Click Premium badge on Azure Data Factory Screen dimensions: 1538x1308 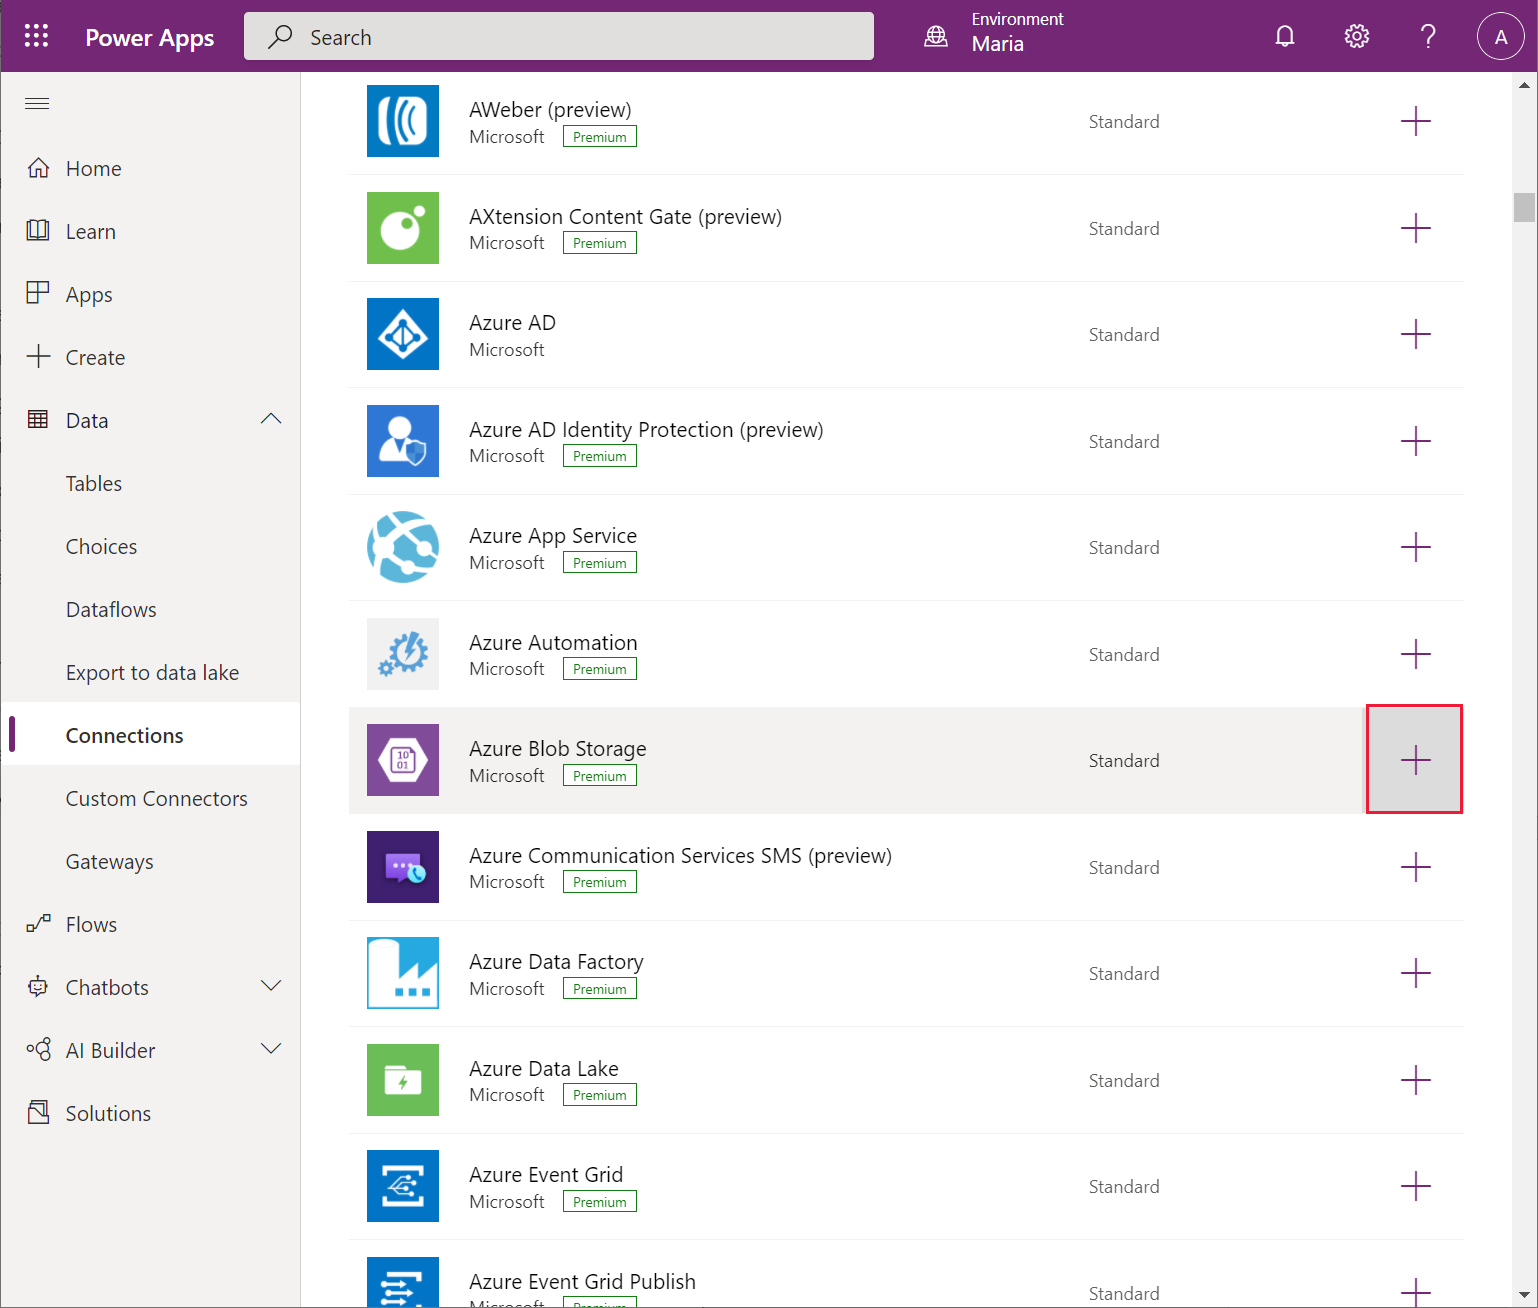[x=600, y=989]
